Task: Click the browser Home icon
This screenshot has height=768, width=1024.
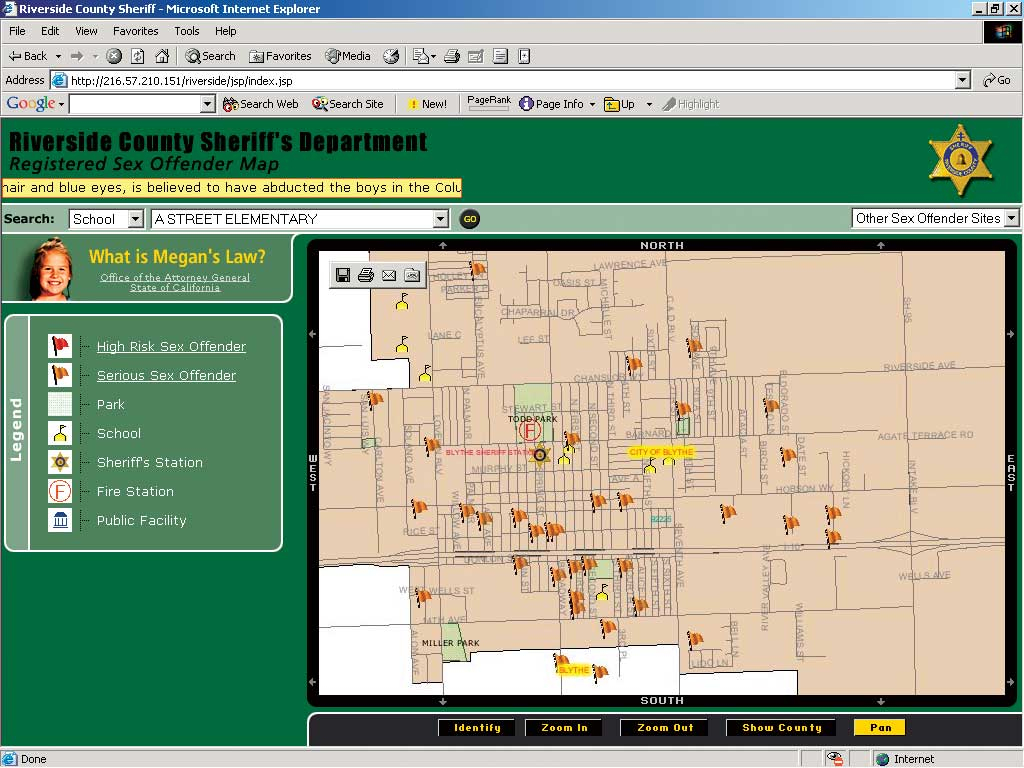Action: coord(162,56)
